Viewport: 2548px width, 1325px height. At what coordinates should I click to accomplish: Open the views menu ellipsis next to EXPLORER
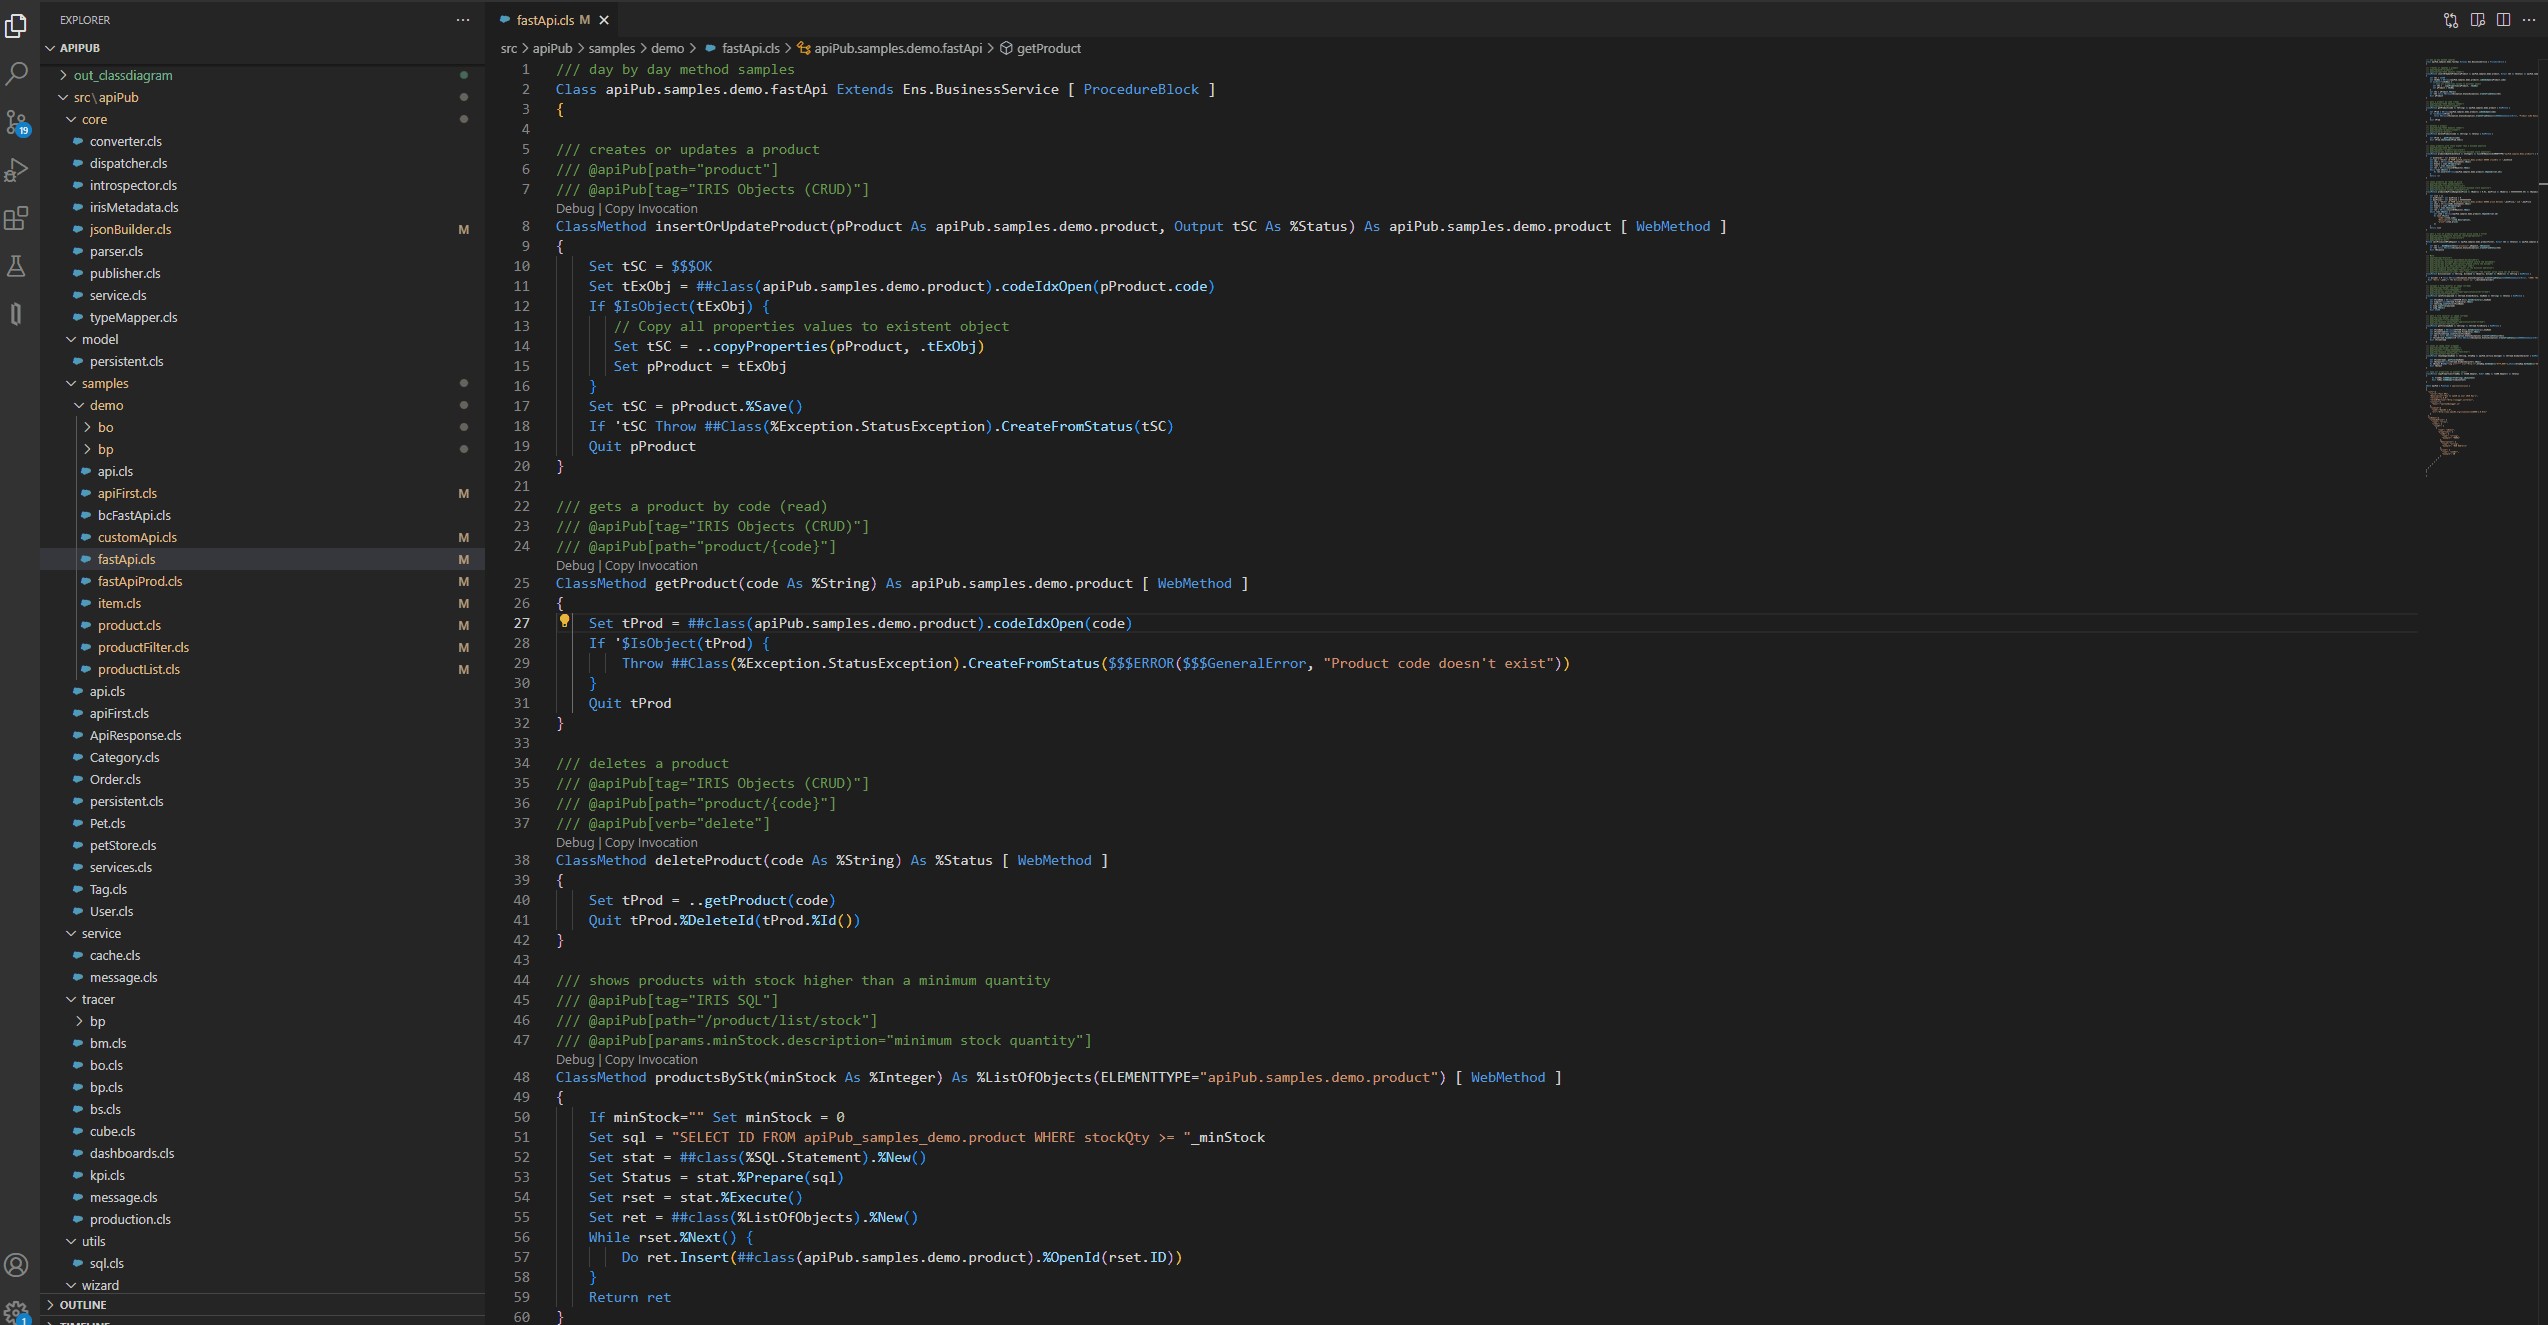(462, 20)
